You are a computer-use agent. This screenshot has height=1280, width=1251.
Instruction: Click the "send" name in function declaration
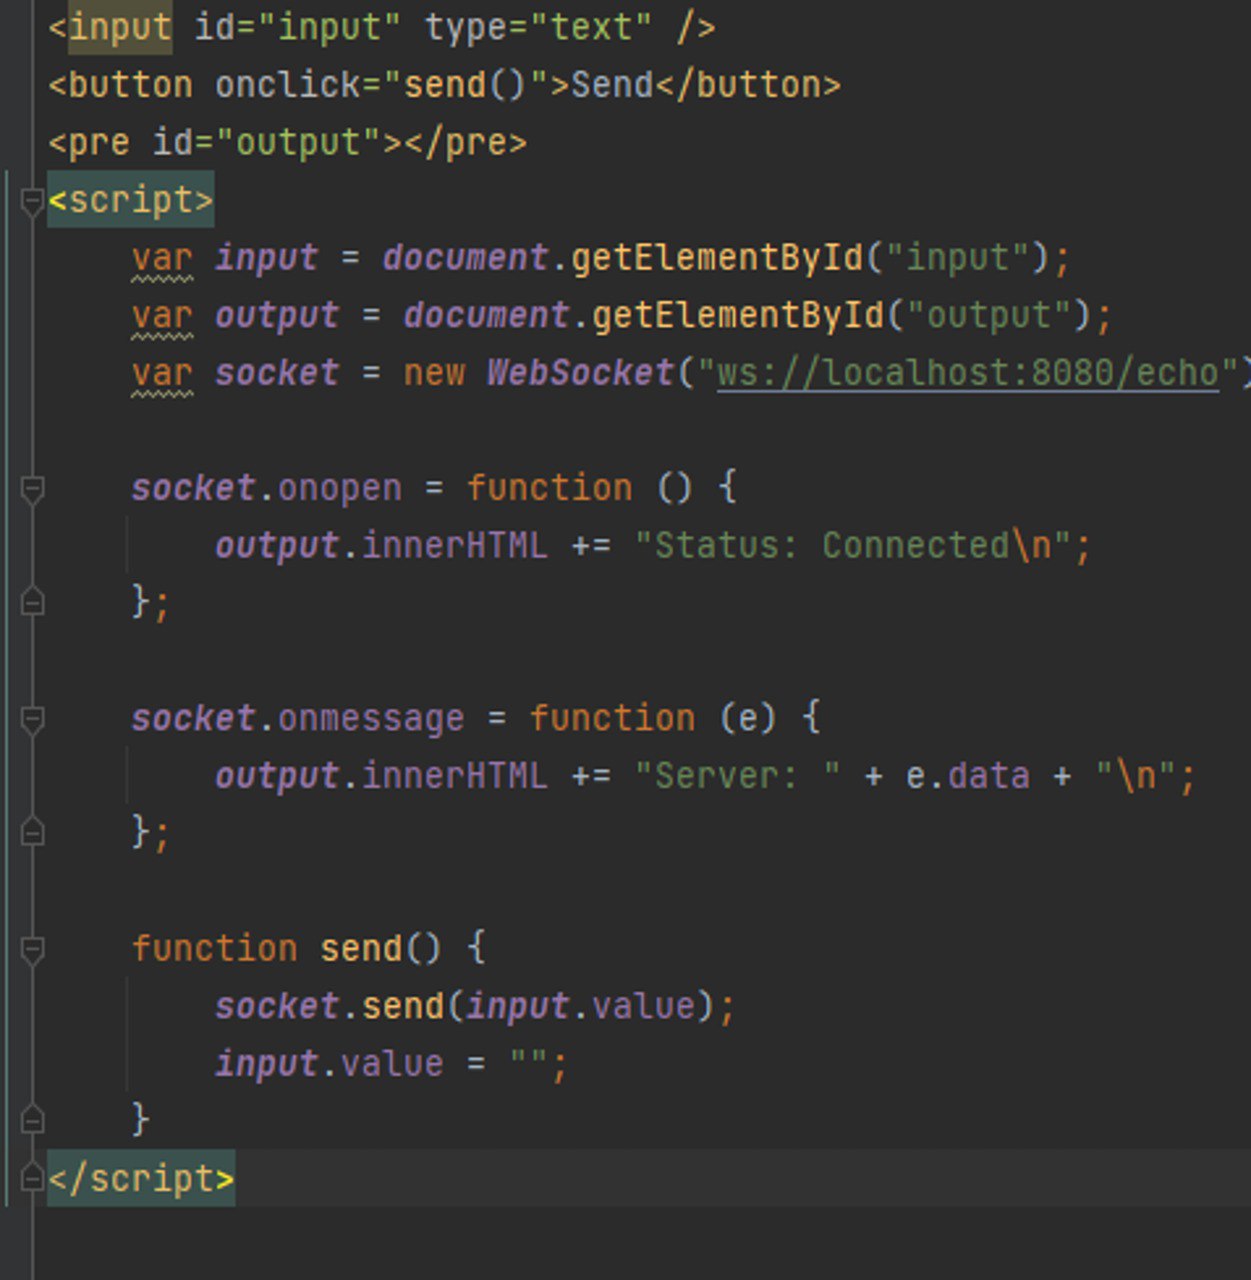361,948
